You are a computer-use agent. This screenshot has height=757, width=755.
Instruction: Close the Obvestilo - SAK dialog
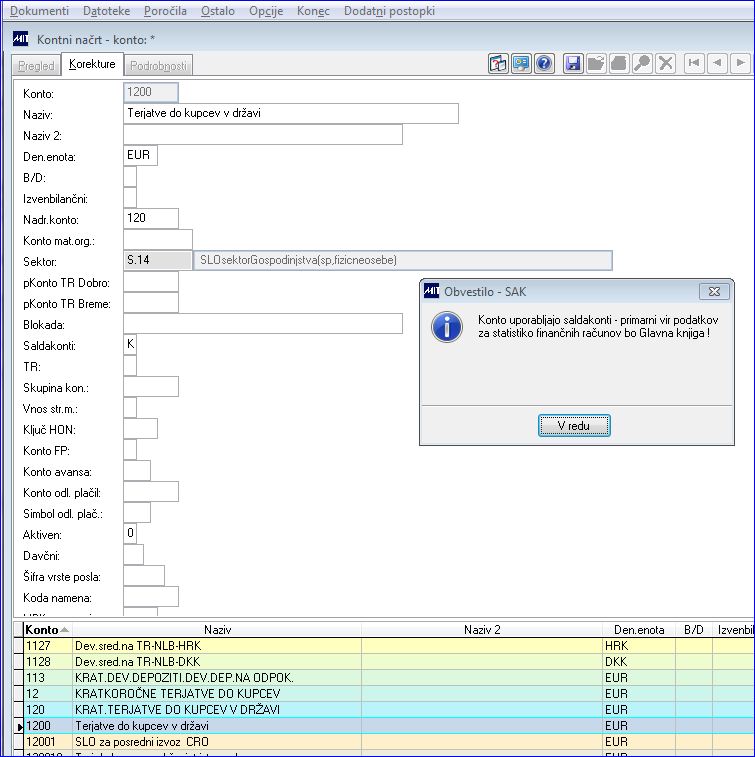714,292
